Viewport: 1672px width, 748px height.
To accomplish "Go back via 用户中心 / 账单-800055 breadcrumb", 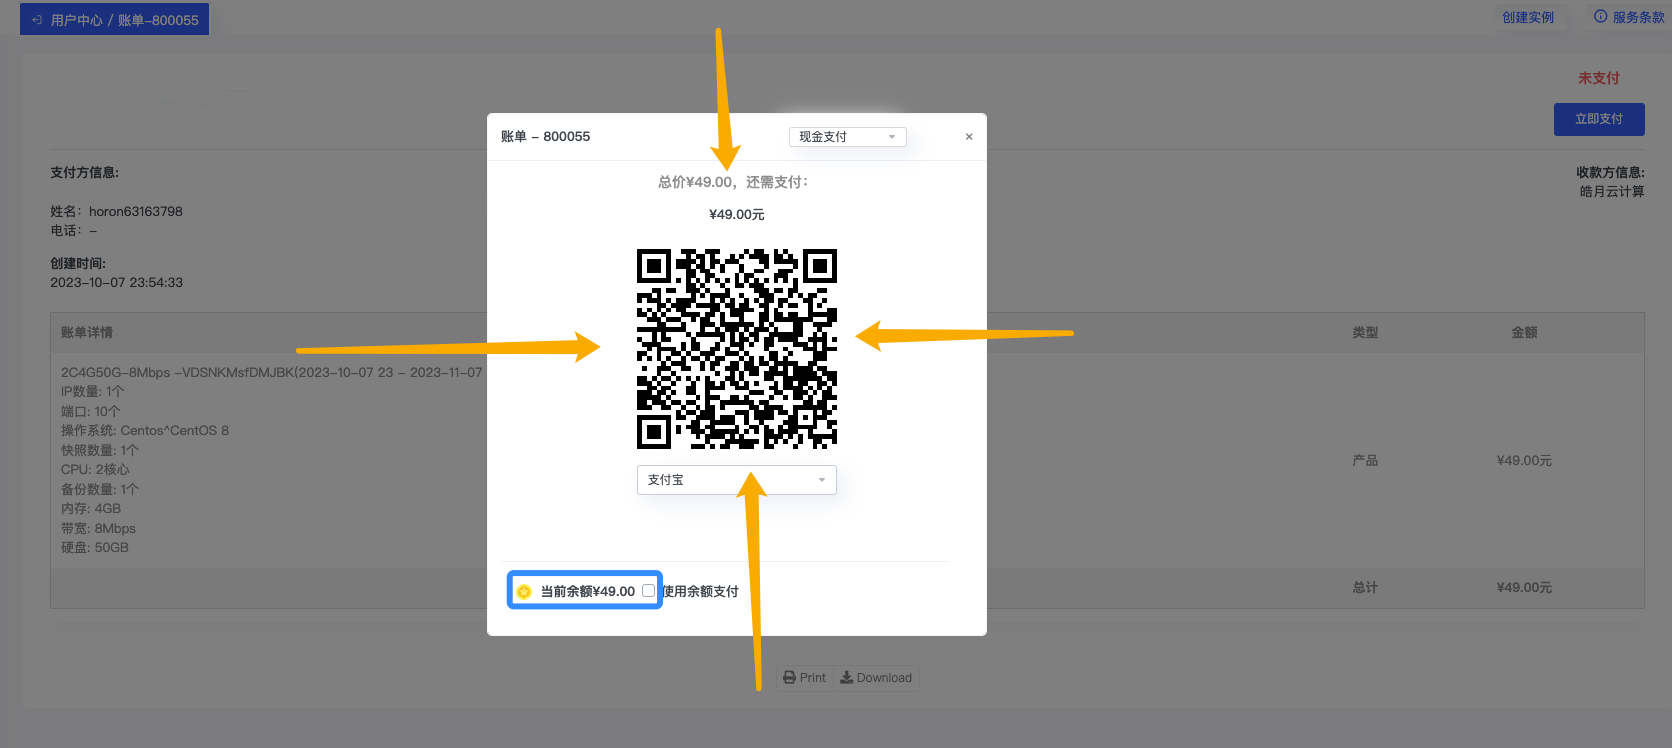I will pos(124,20).
